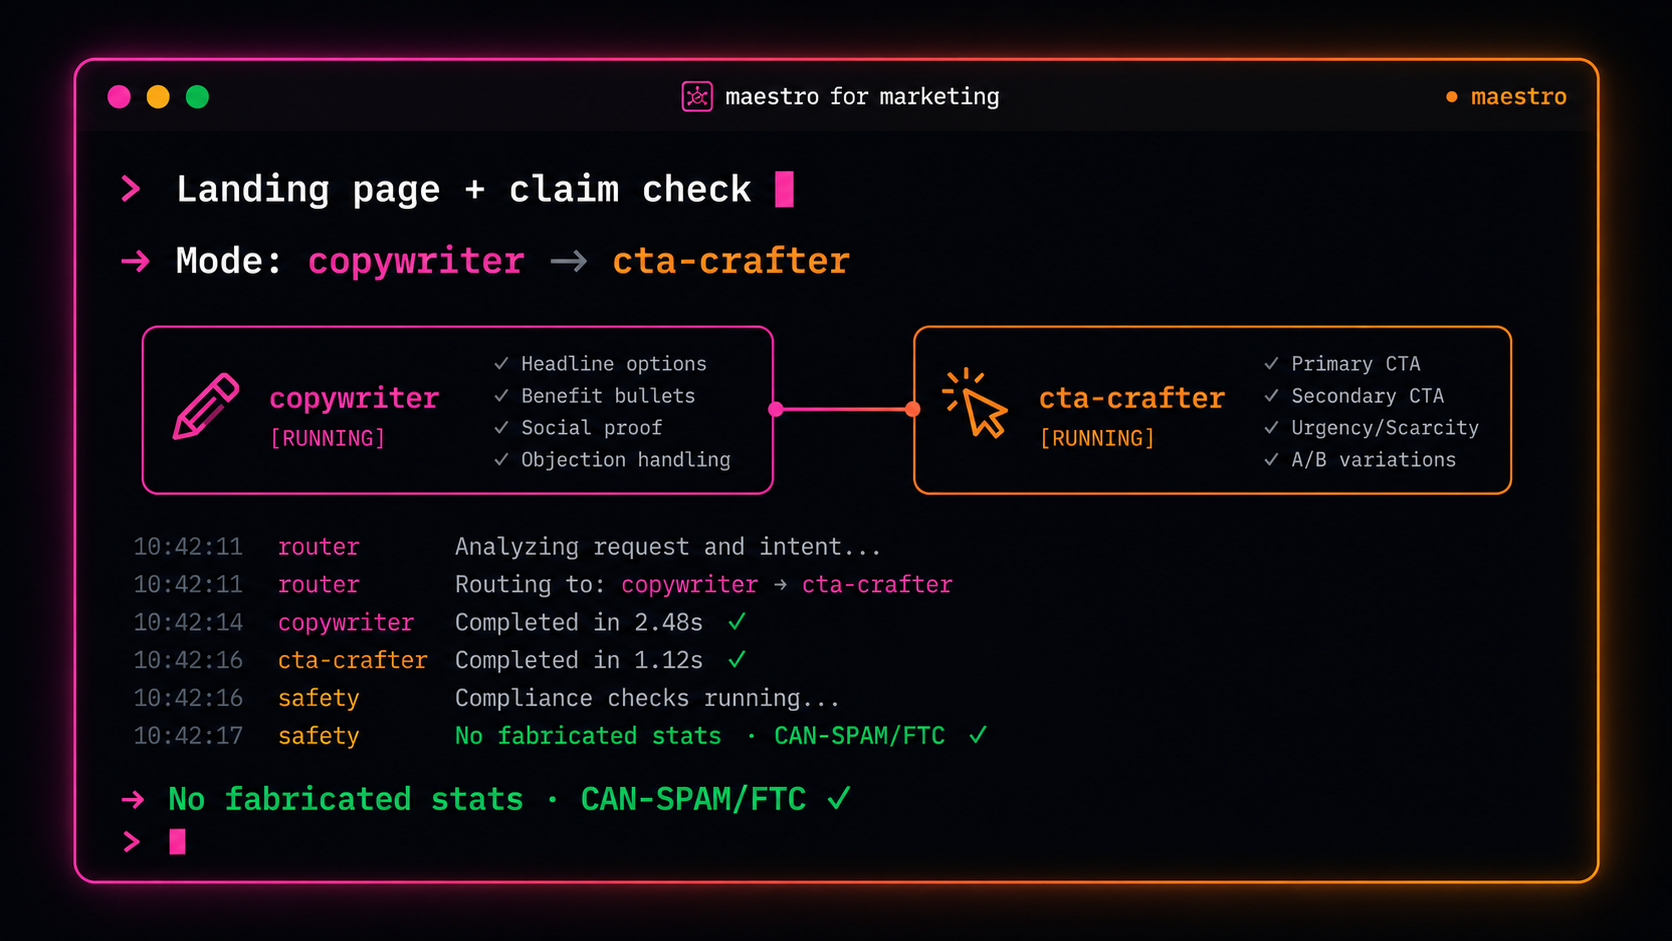The width and height of the screenshot is (1672, 941).
Task: Click the yellow minimize window dot
Action: click(158, 96)
